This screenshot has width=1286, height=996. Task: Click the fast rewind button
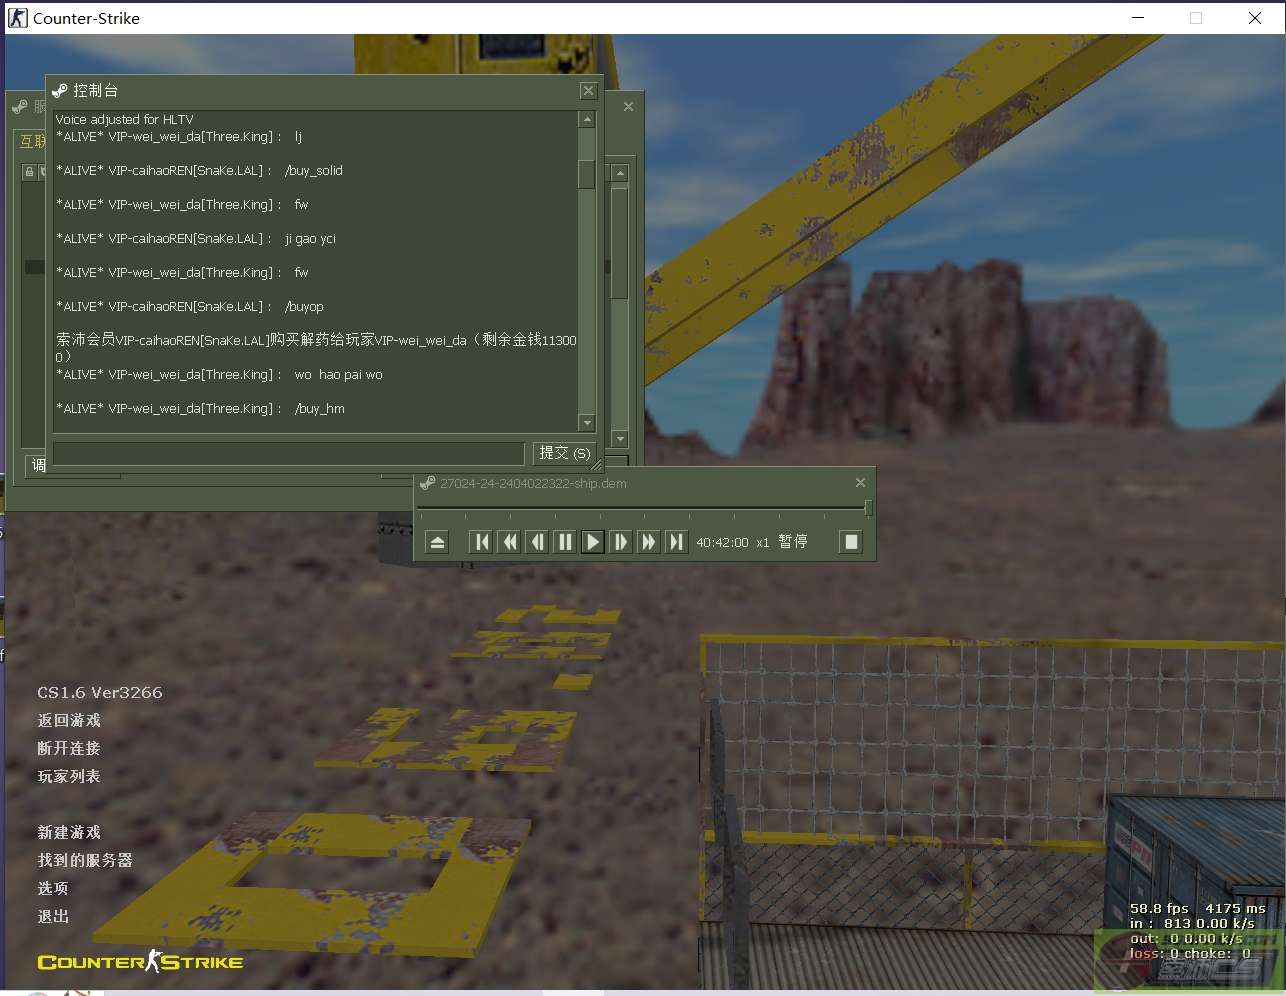pyautogui.click(x=510, y=542)
